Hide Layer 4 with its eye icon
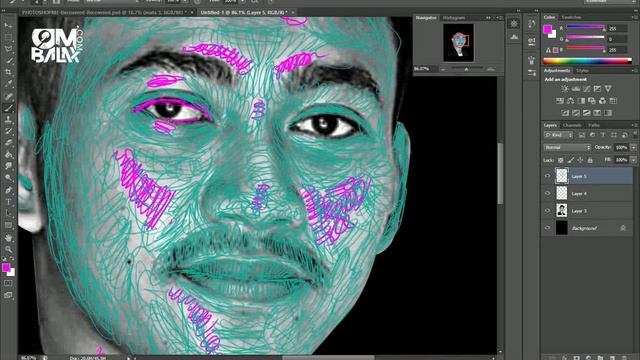The width and height of the screenshot is (640, 360). [x=548, y=193]
